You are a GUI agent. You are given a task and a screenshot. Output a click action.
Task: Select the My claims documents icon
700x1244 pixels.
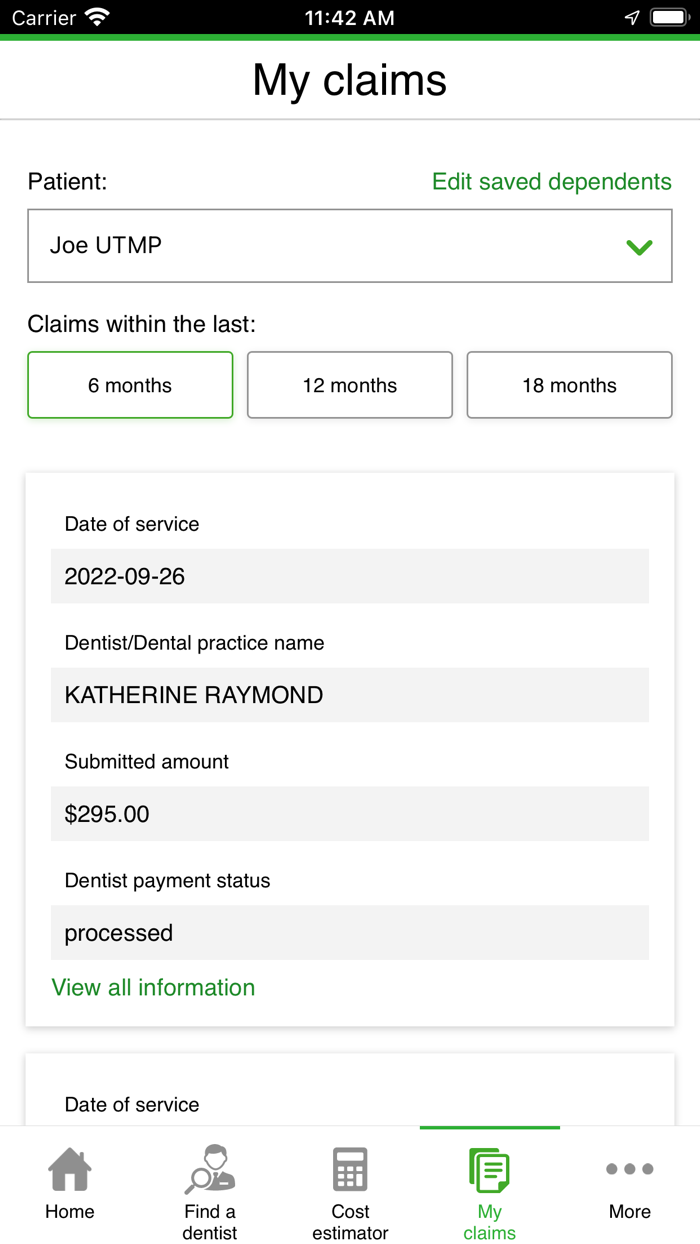(489, 1168)
